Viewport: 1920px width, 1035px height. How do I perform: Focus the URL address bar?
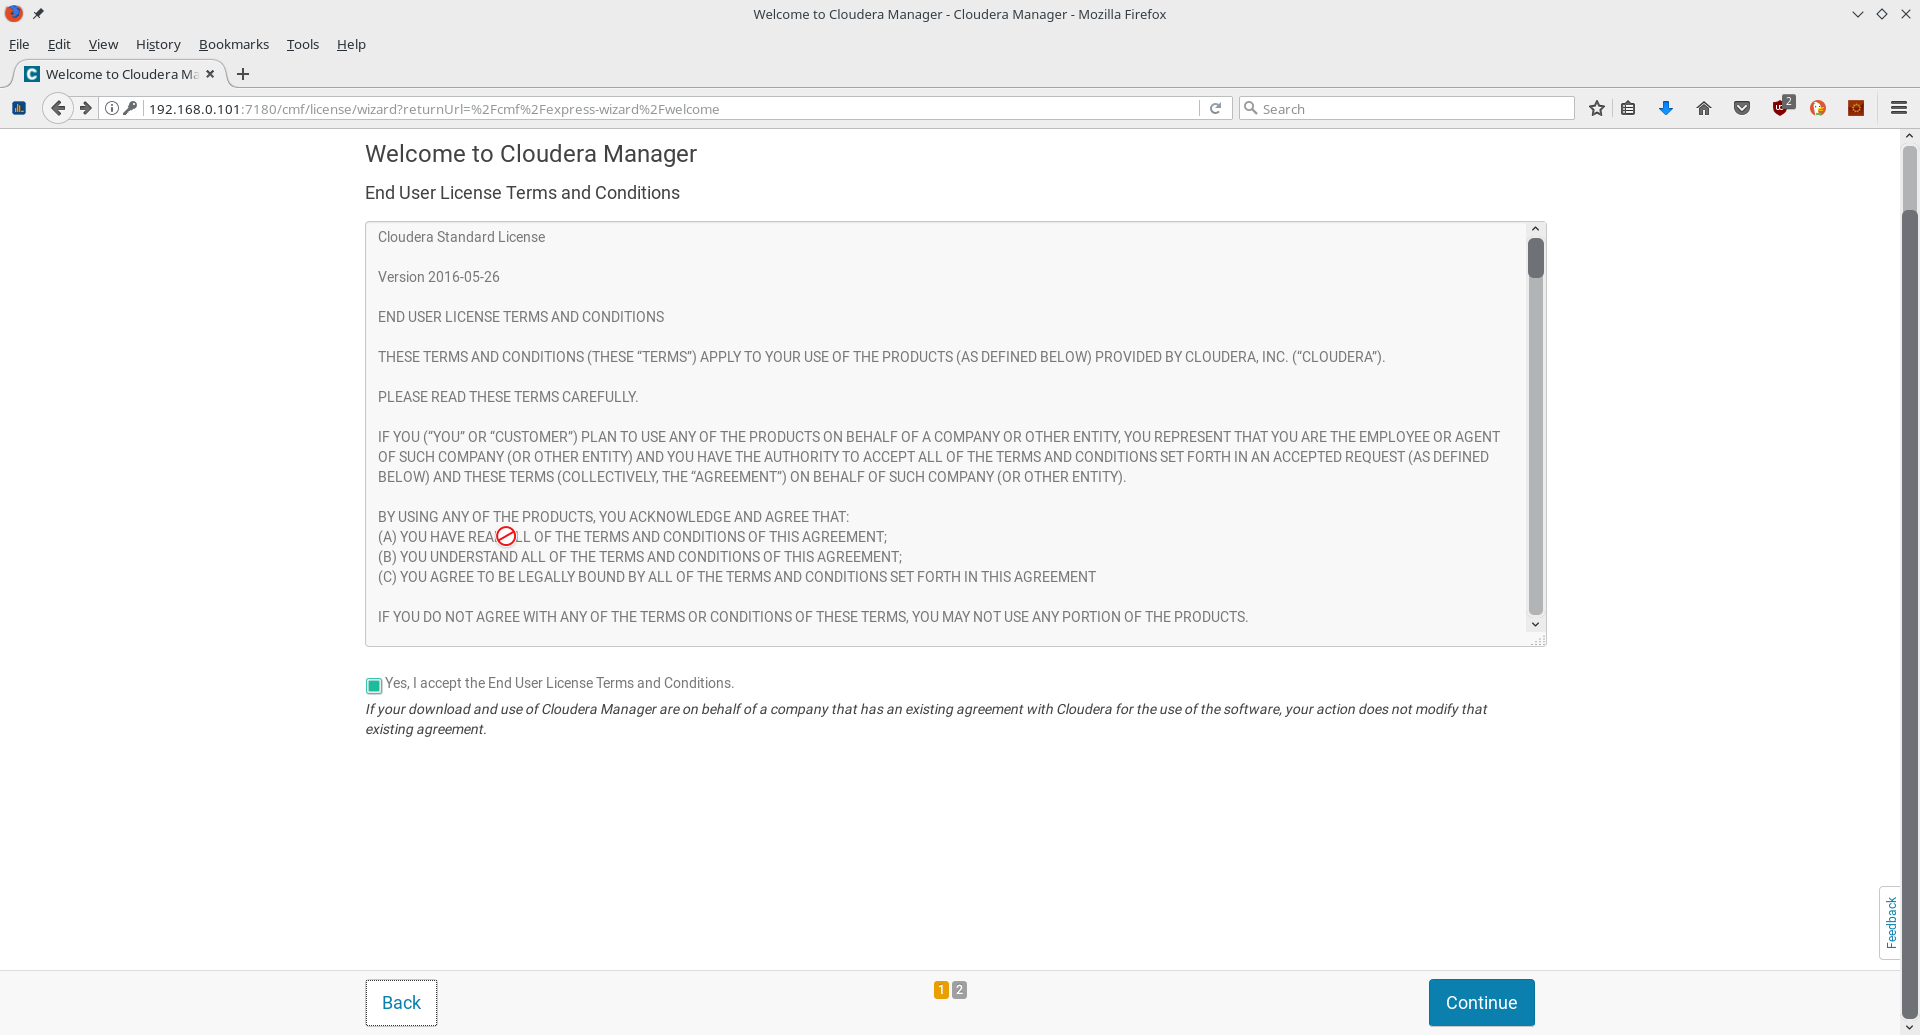point(670,108)
